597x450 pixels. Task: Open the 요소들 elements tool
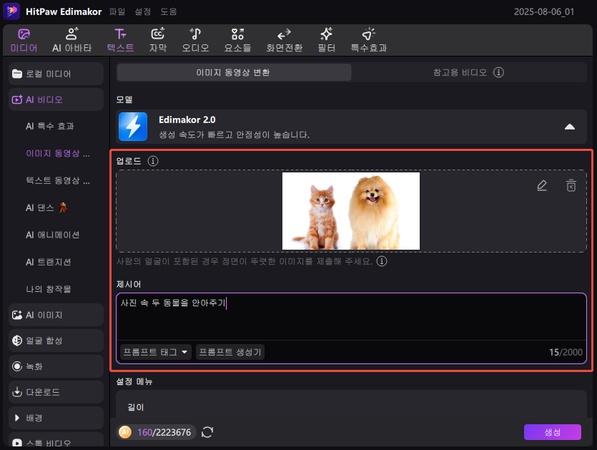tap(237, 40)
